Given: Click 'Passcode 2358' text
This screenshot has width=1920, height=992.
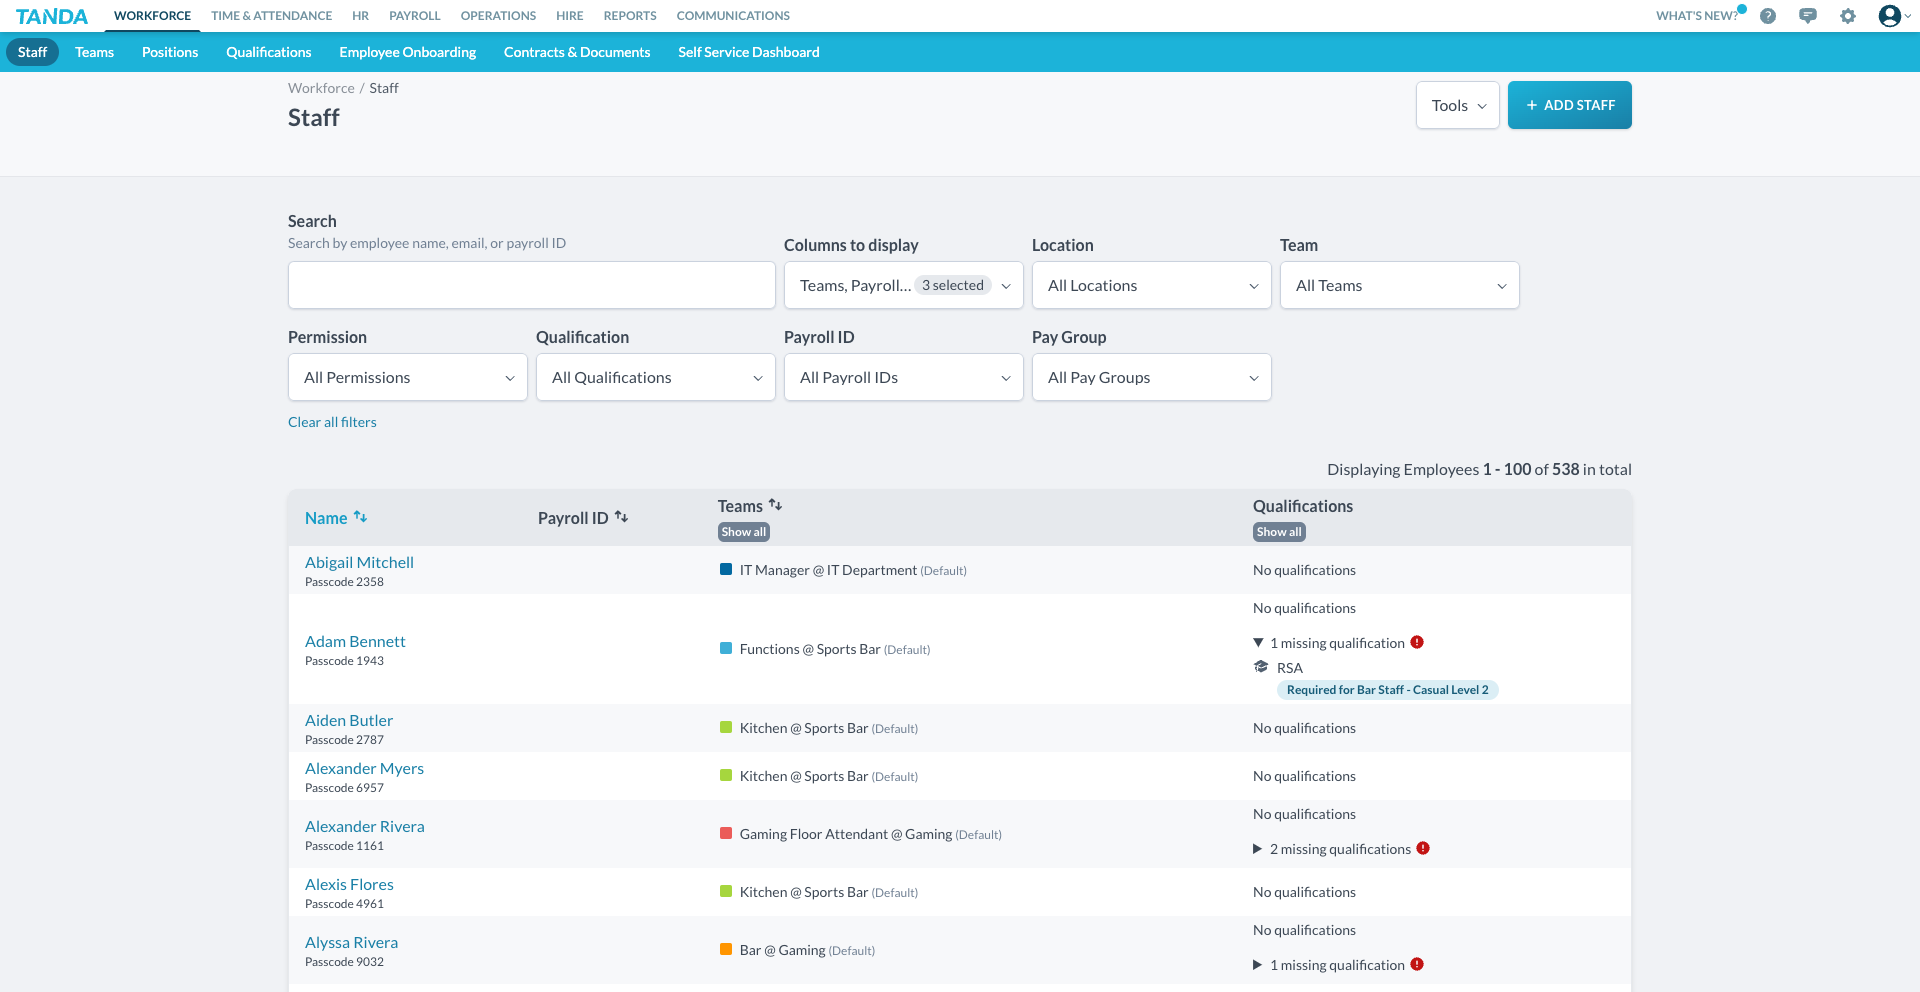Looking at the screenshot, I should tap(344, 582).
